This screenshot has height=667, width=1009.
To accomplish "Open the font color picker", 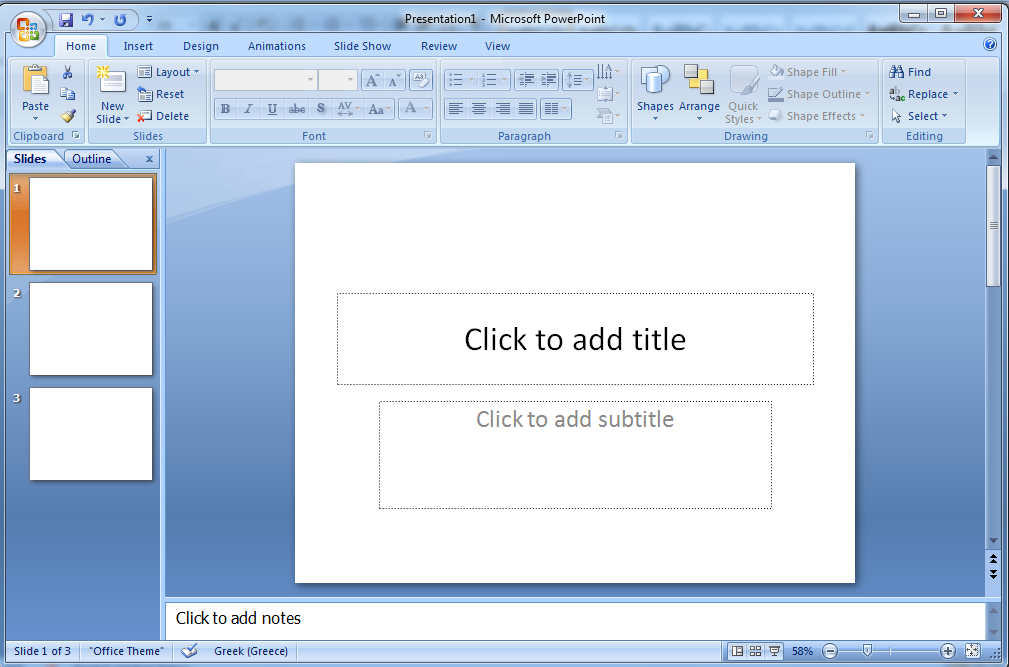I will pyautogui.click(x=415, y=109).
